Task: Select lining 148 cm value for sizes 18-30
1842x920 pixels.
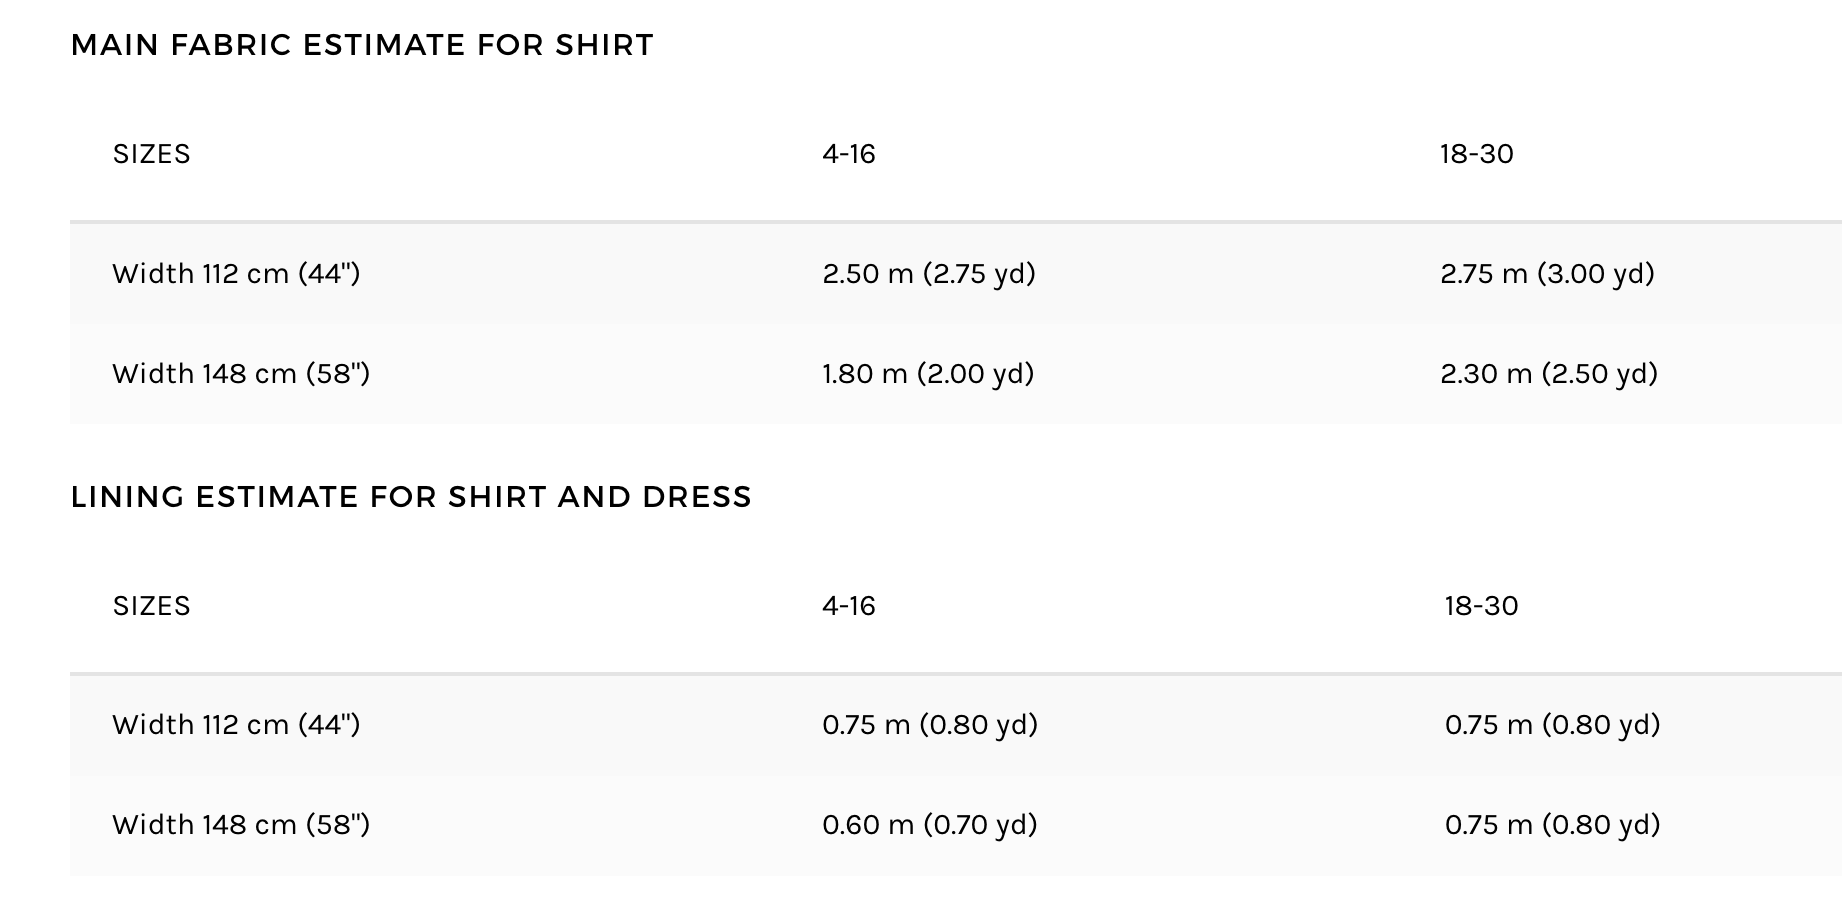Action: [1552, 824]
